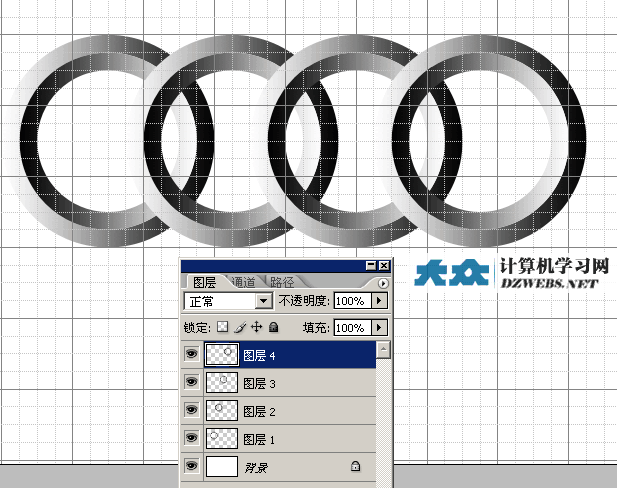Image resolution: width=617 pixels, height=488 pixels.
Task: Open the 不透明度 slider arrow
Action: [379, 301]
